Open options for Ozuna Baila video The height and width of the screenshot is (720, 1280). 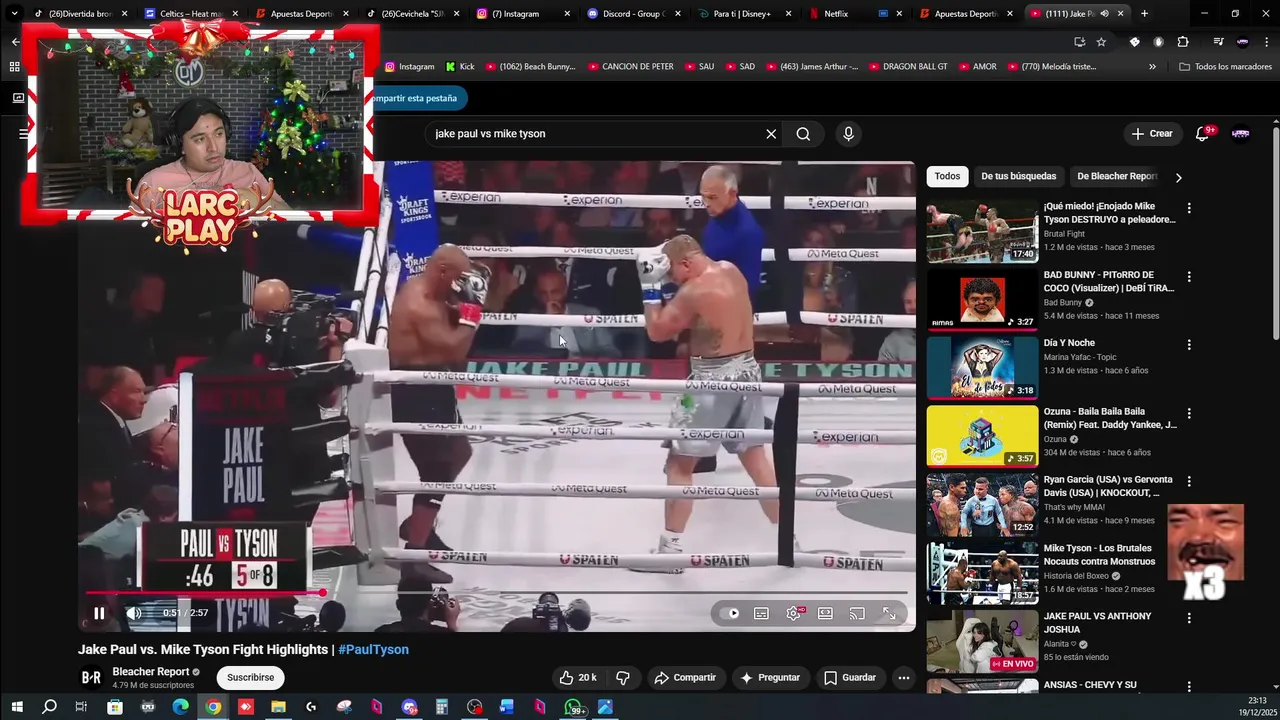pos(1189,413)
